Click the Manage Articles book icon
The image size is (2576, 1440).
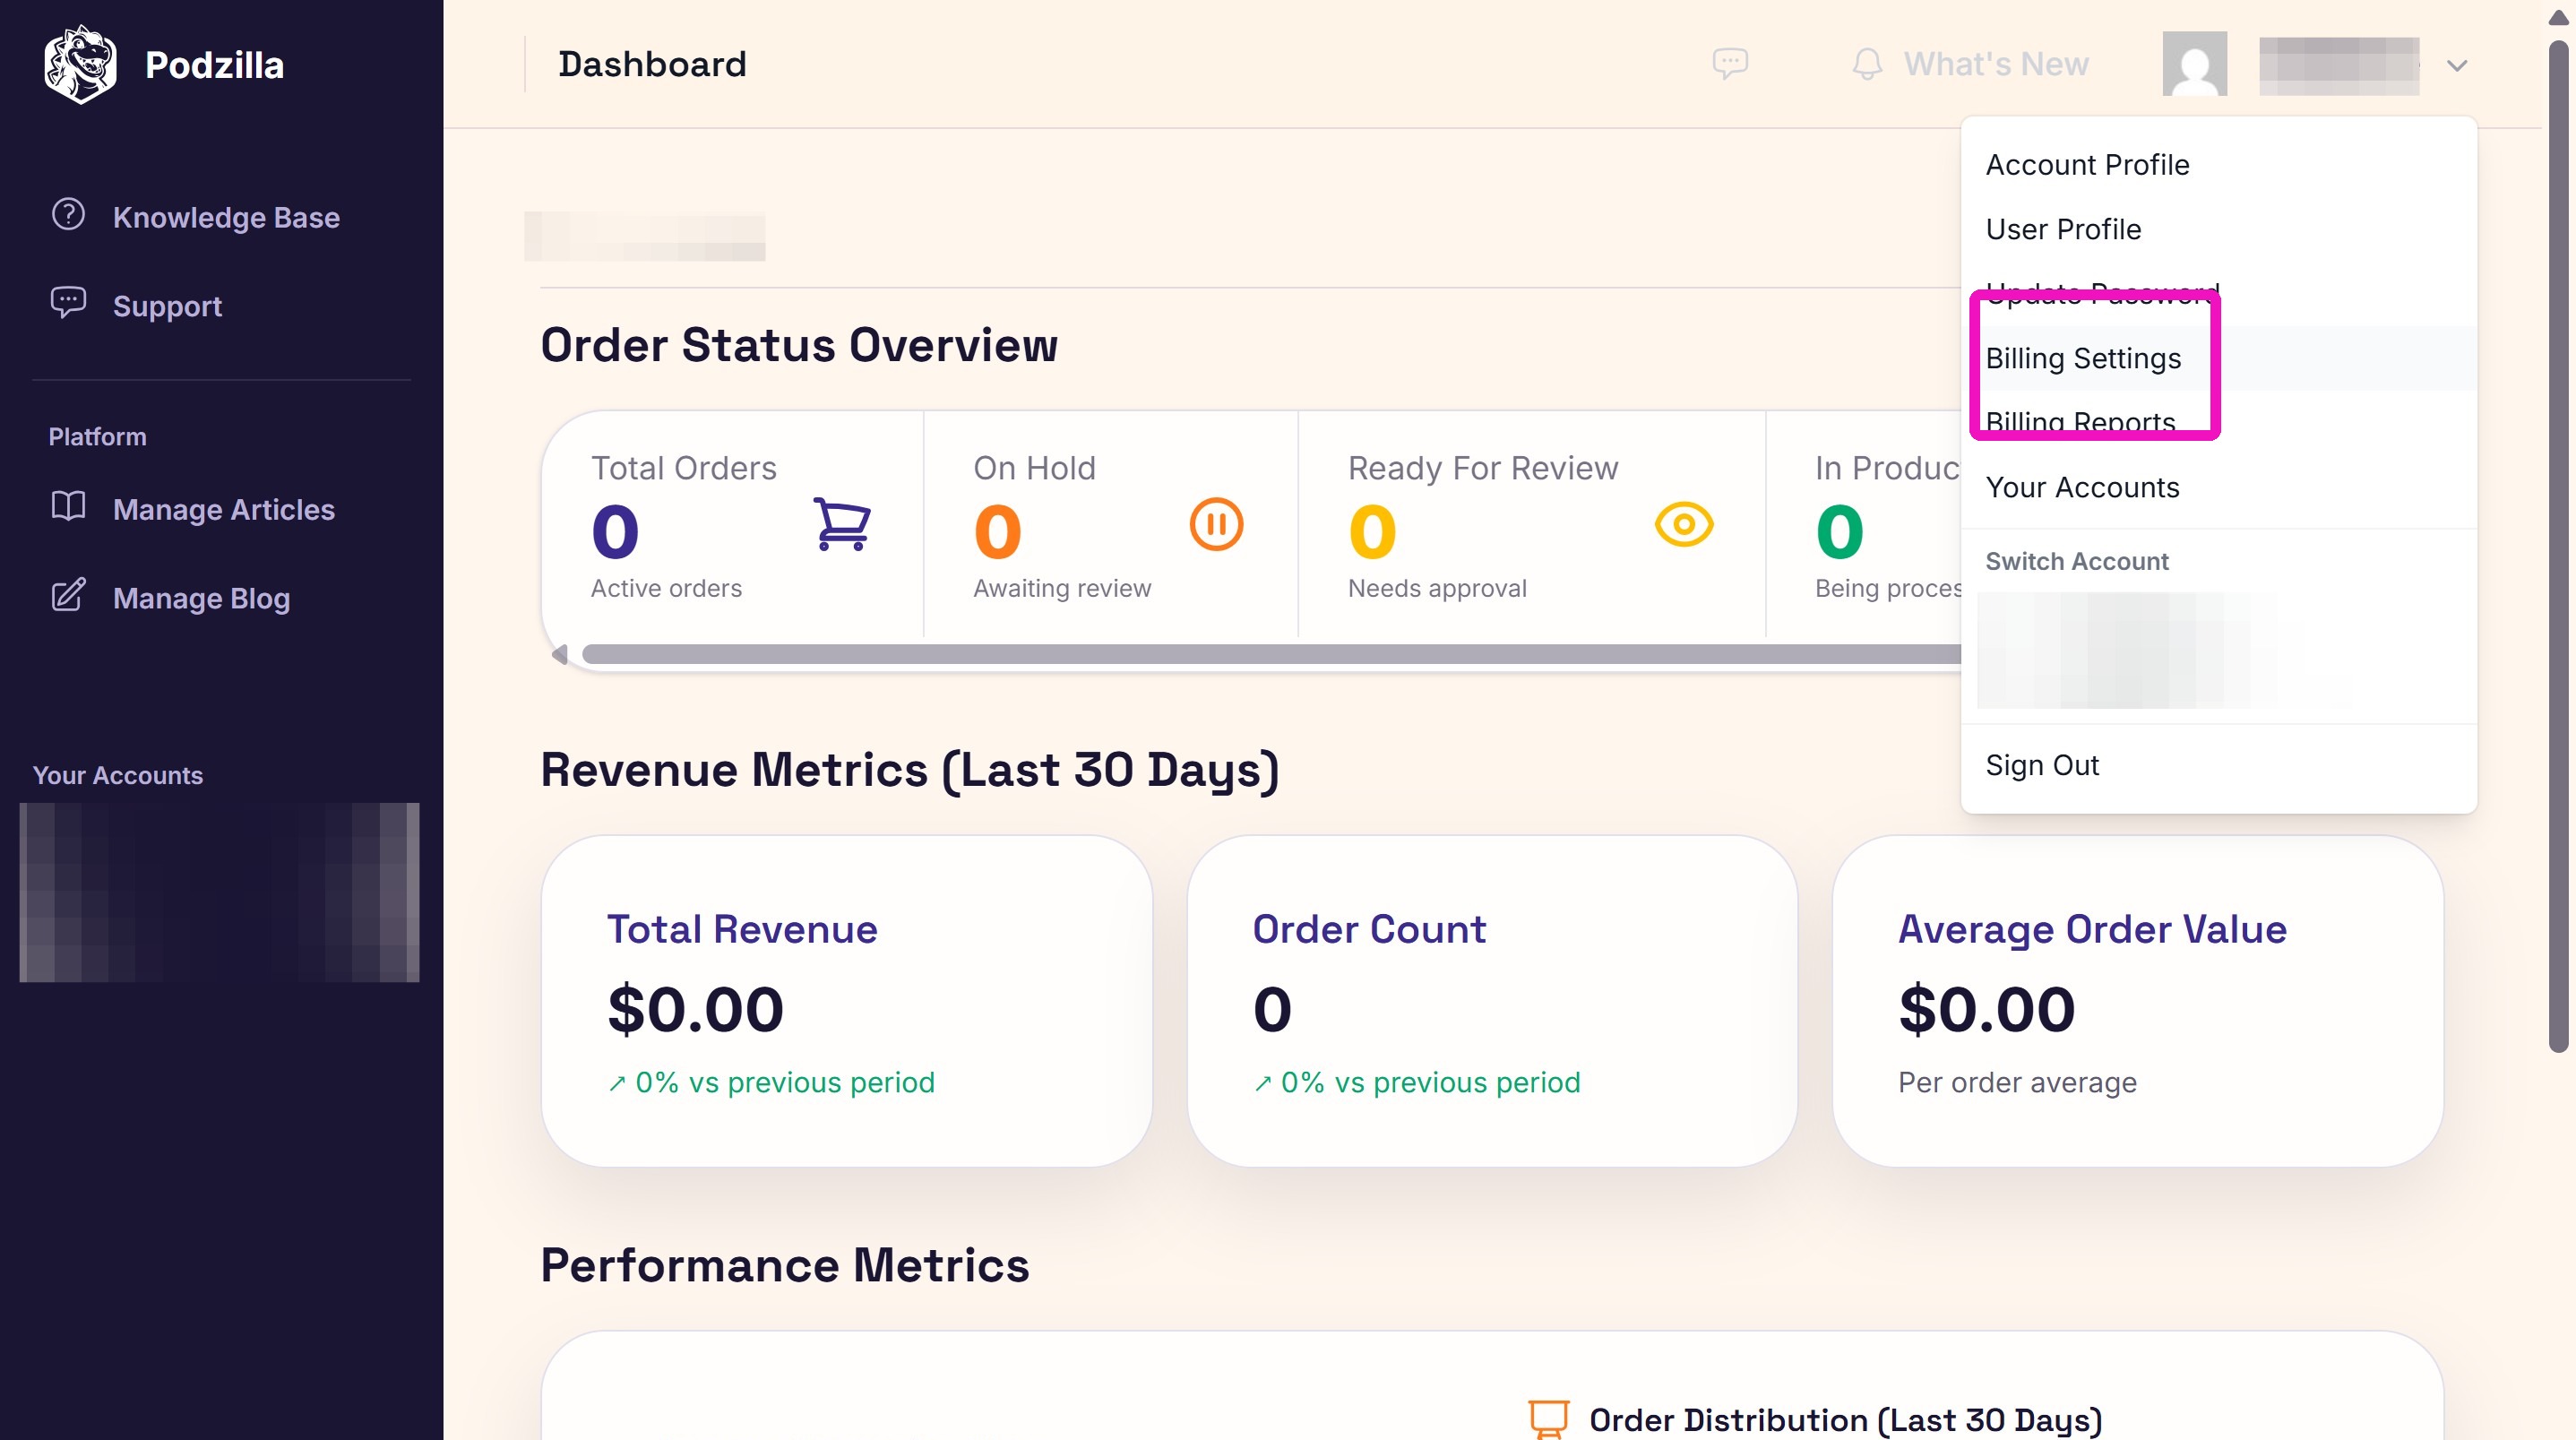pyautogui.click(x=68, y=506)
